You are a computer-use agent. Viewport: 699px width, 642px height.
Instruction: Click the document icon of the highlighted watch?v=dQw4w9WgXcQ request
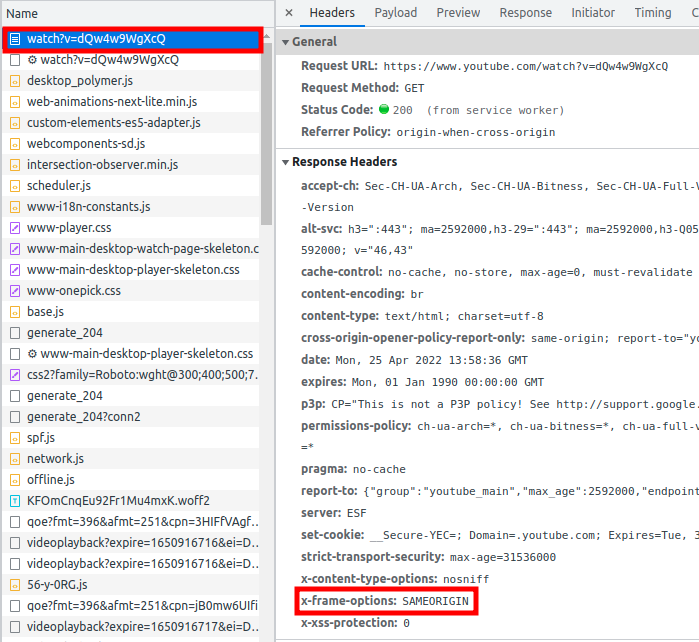click(15, 39)
